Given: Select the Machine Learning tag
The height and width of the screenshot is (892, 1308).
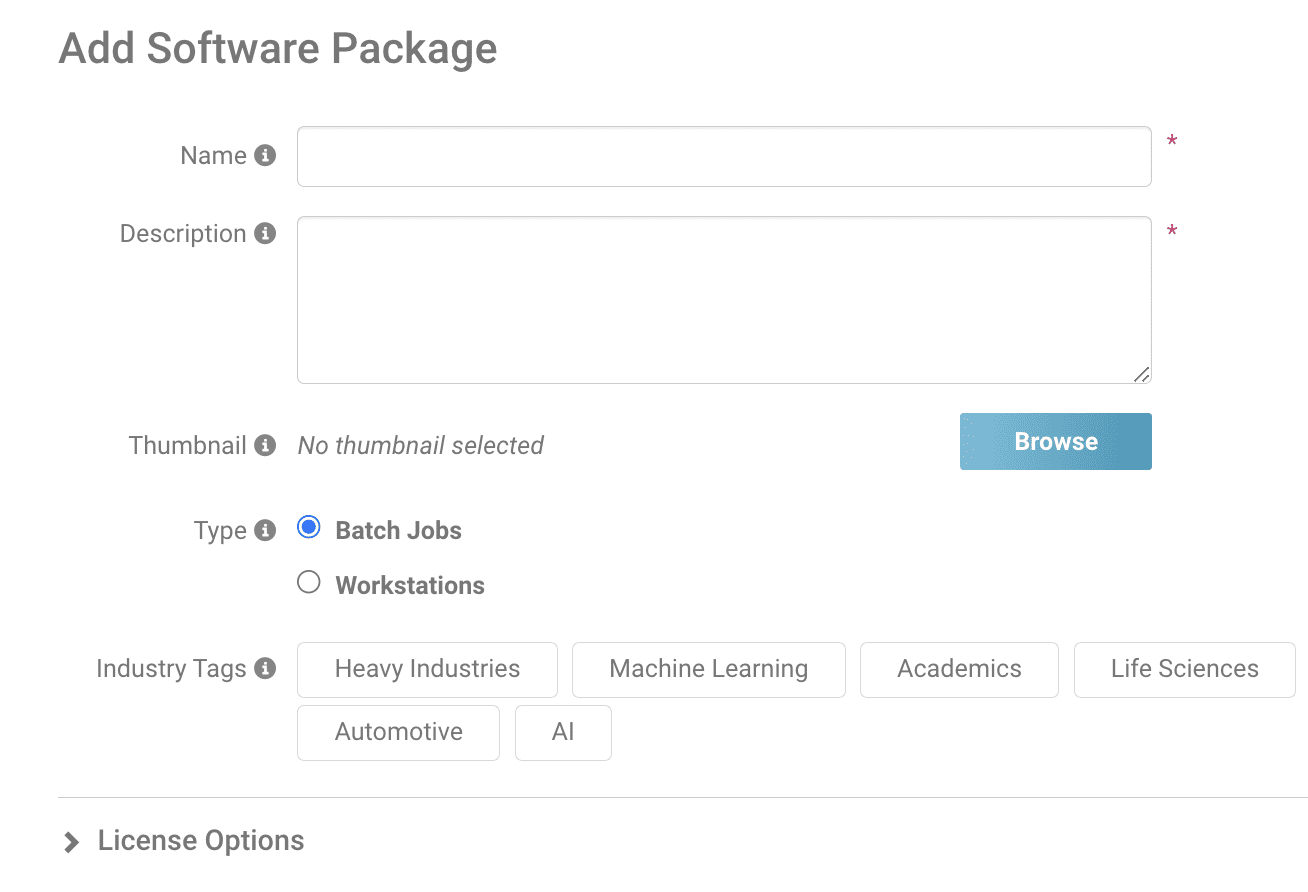Looking at the screenshot, I should (708, 669).
